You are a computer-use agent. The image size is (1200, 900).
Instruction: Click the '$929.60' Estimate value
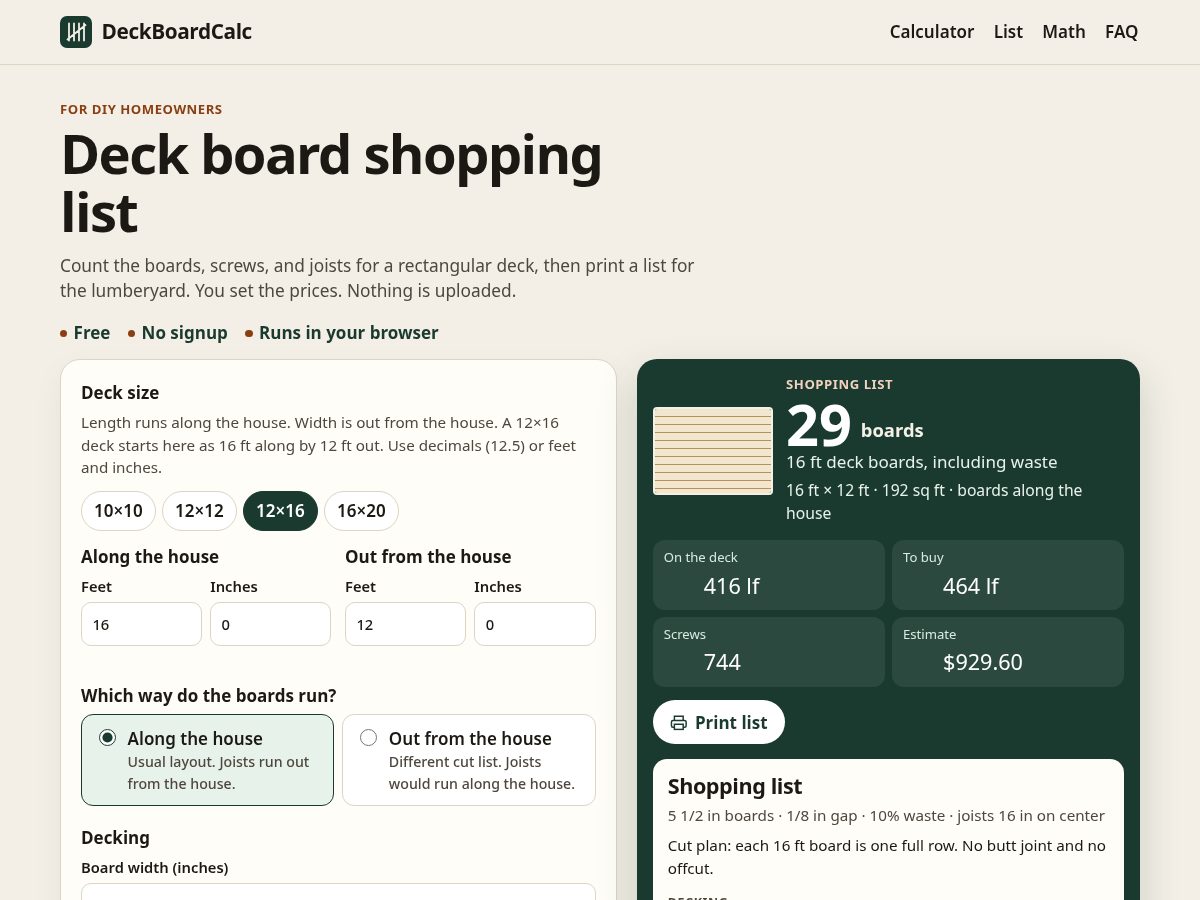(x=982, y=662)
